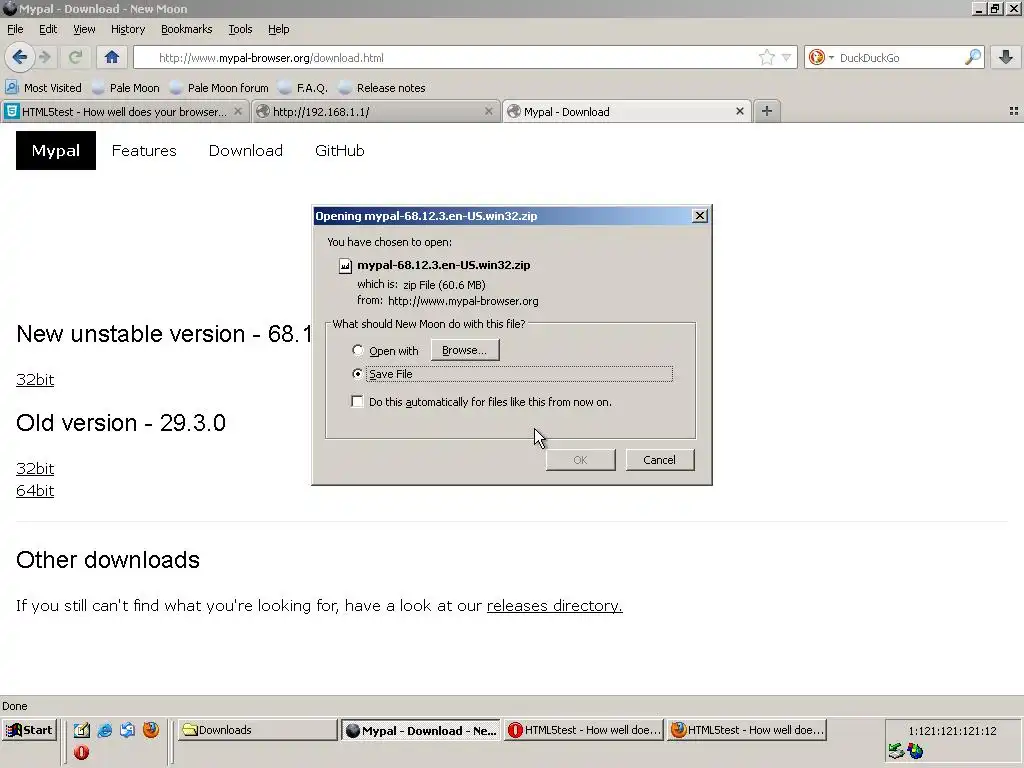Open the Tools menu
The height and width of the screenshot is (768, 1024).
tap(240, 29)
